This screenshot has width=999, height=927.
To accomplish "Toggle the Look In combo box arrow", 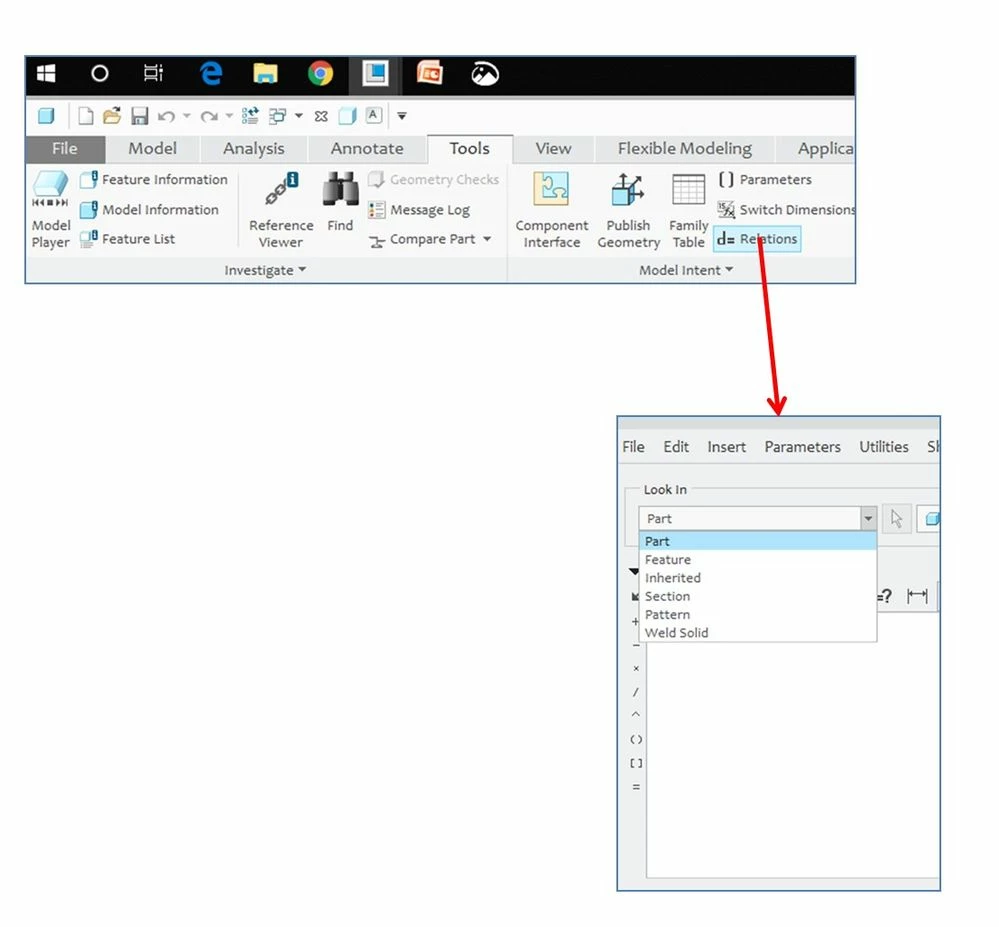I will click(868, 519).
